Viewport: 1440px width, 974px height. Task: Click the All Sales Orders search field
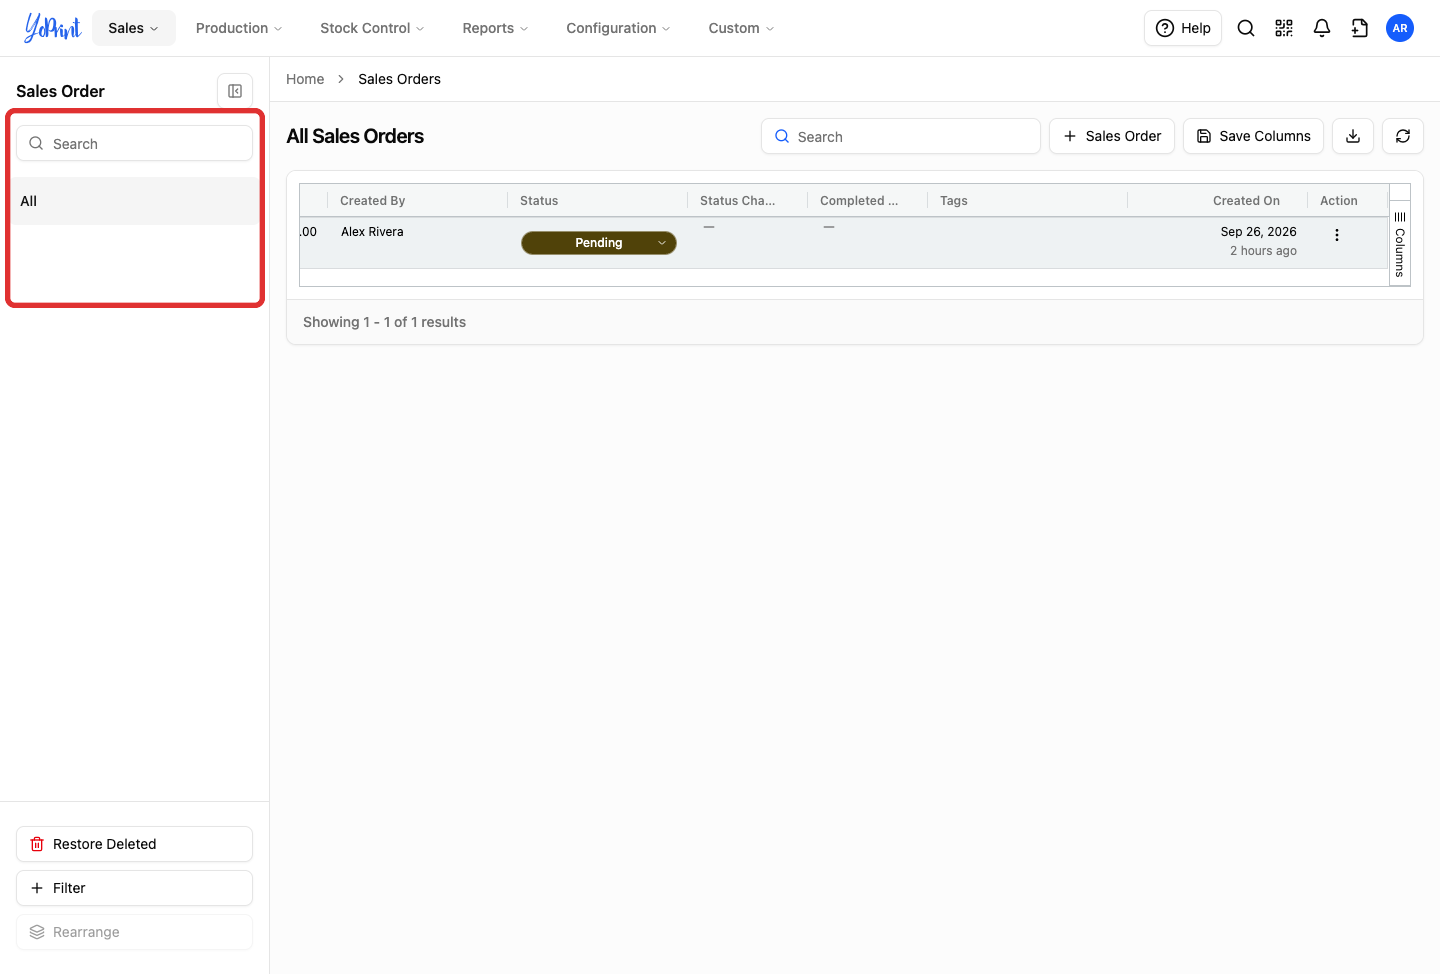pos(901,136)
